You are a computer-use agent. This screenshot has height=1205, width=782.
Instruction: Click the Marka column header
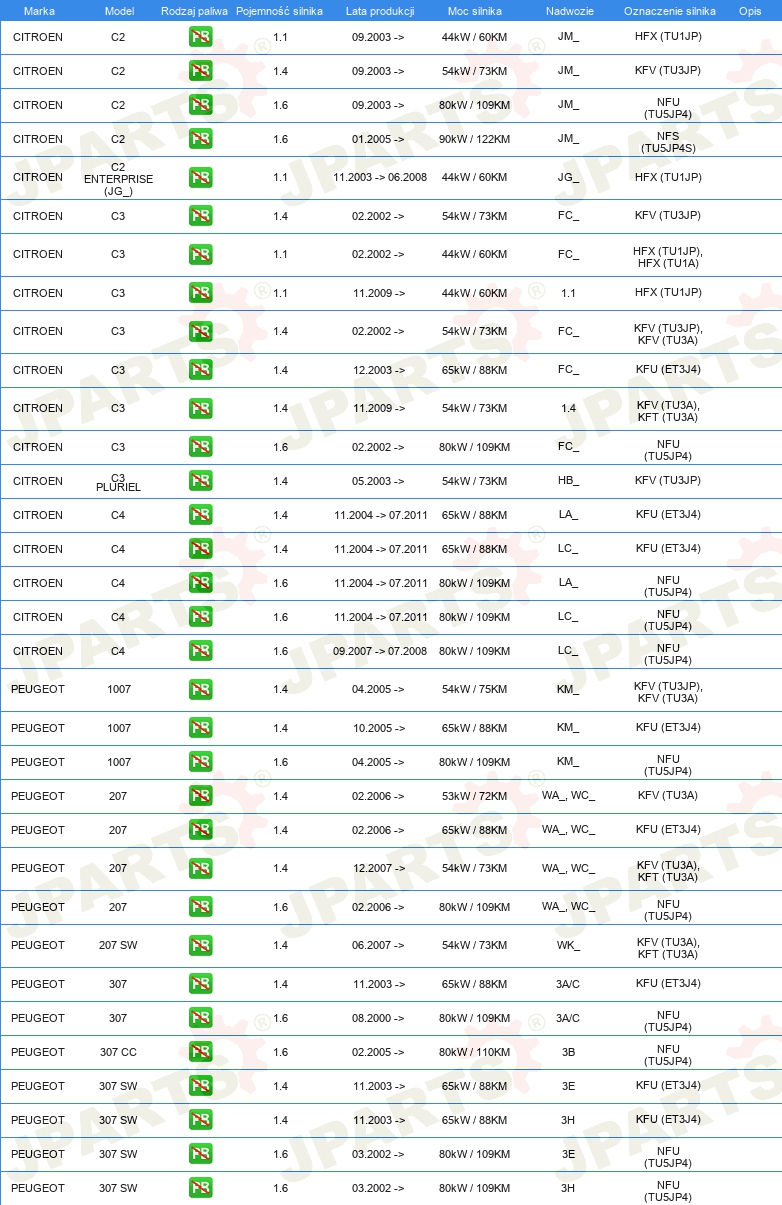click(x=39, y=10)
